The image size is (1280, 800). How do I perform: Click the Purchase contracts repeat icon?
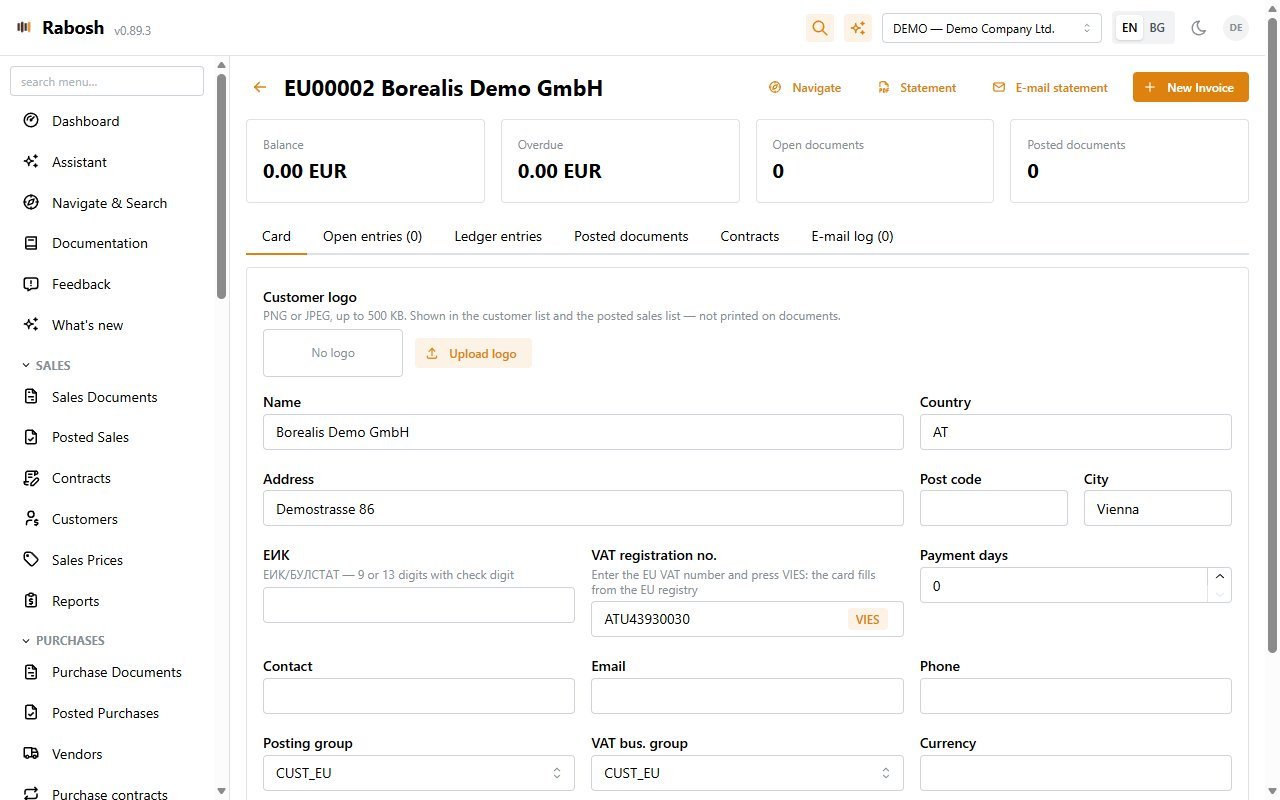[31, 794]
